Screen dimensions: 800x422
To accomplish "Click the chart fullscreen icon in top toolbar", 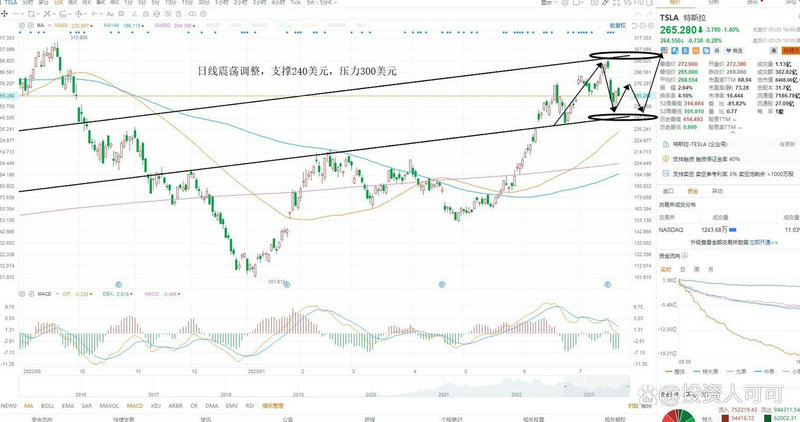I will click(616, 3).
